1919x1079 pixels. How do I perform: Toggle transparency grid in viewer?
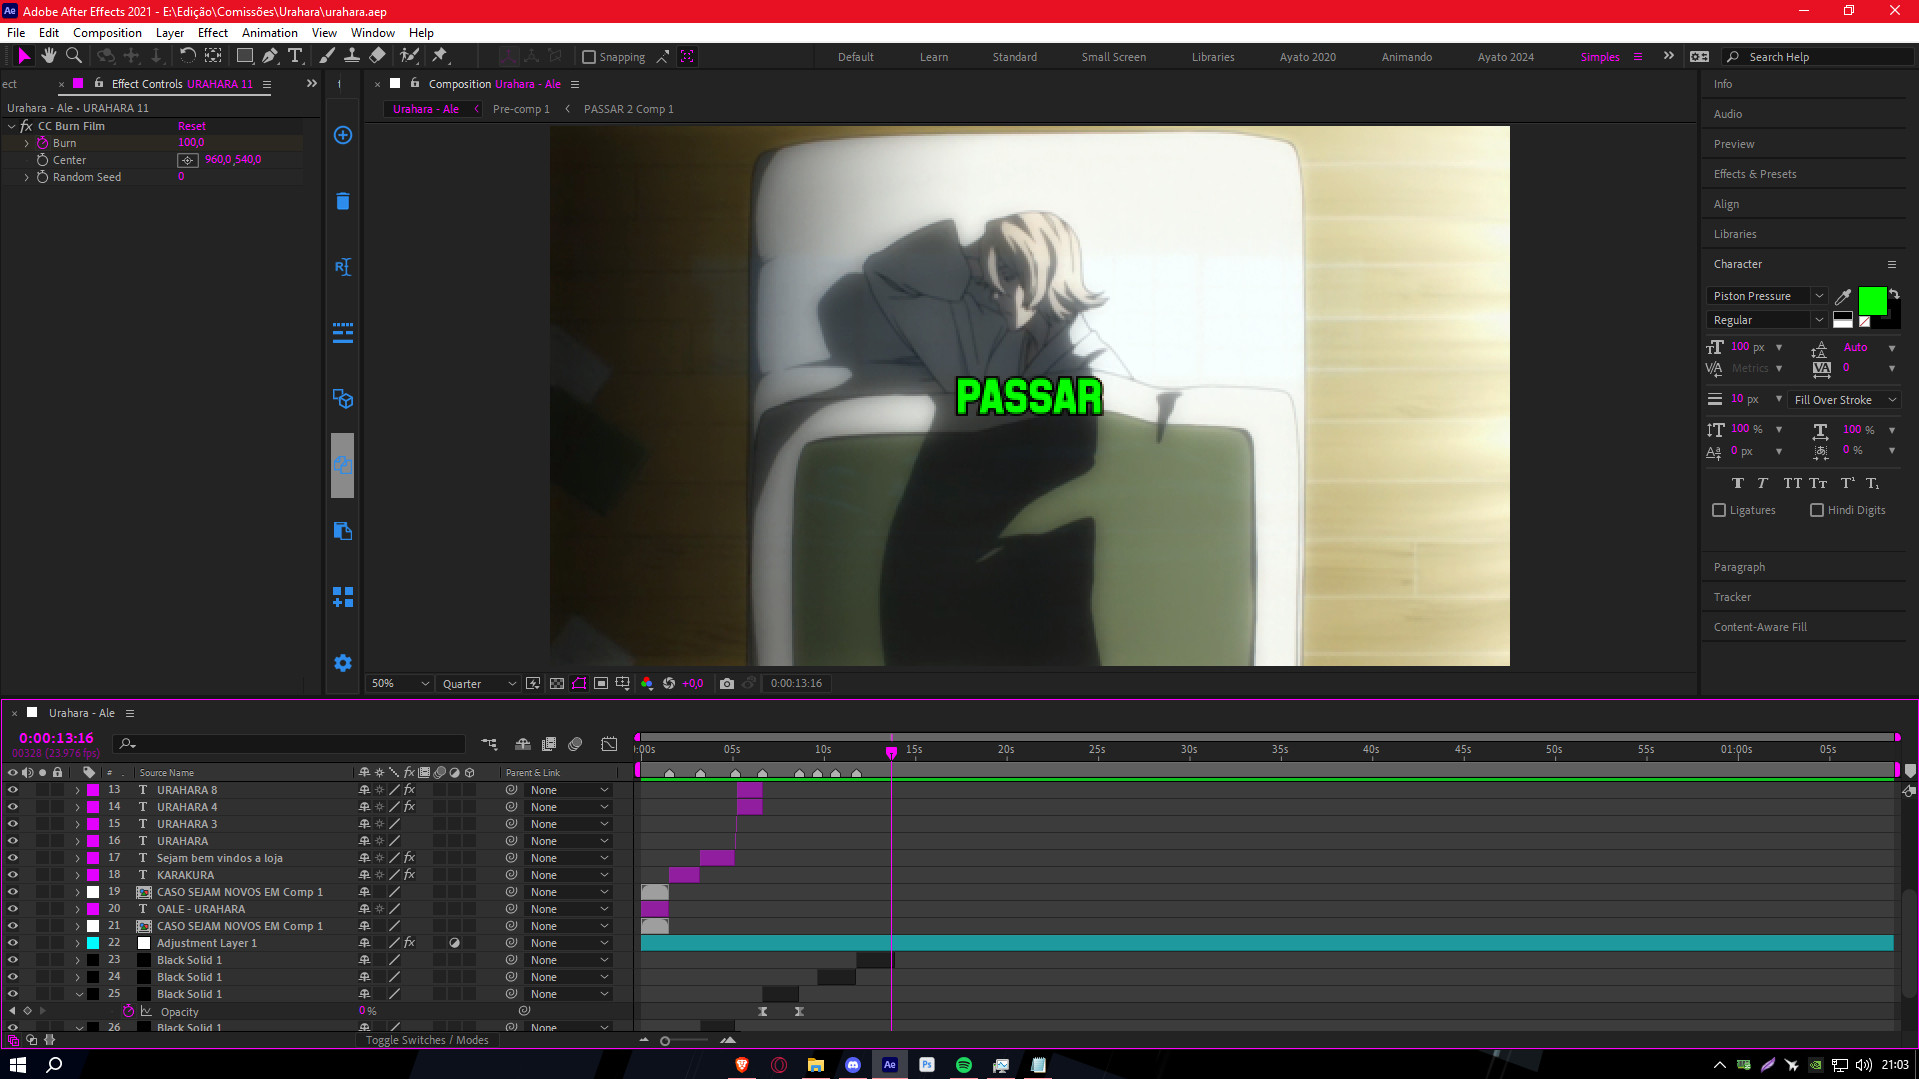(x=557, y=684)
